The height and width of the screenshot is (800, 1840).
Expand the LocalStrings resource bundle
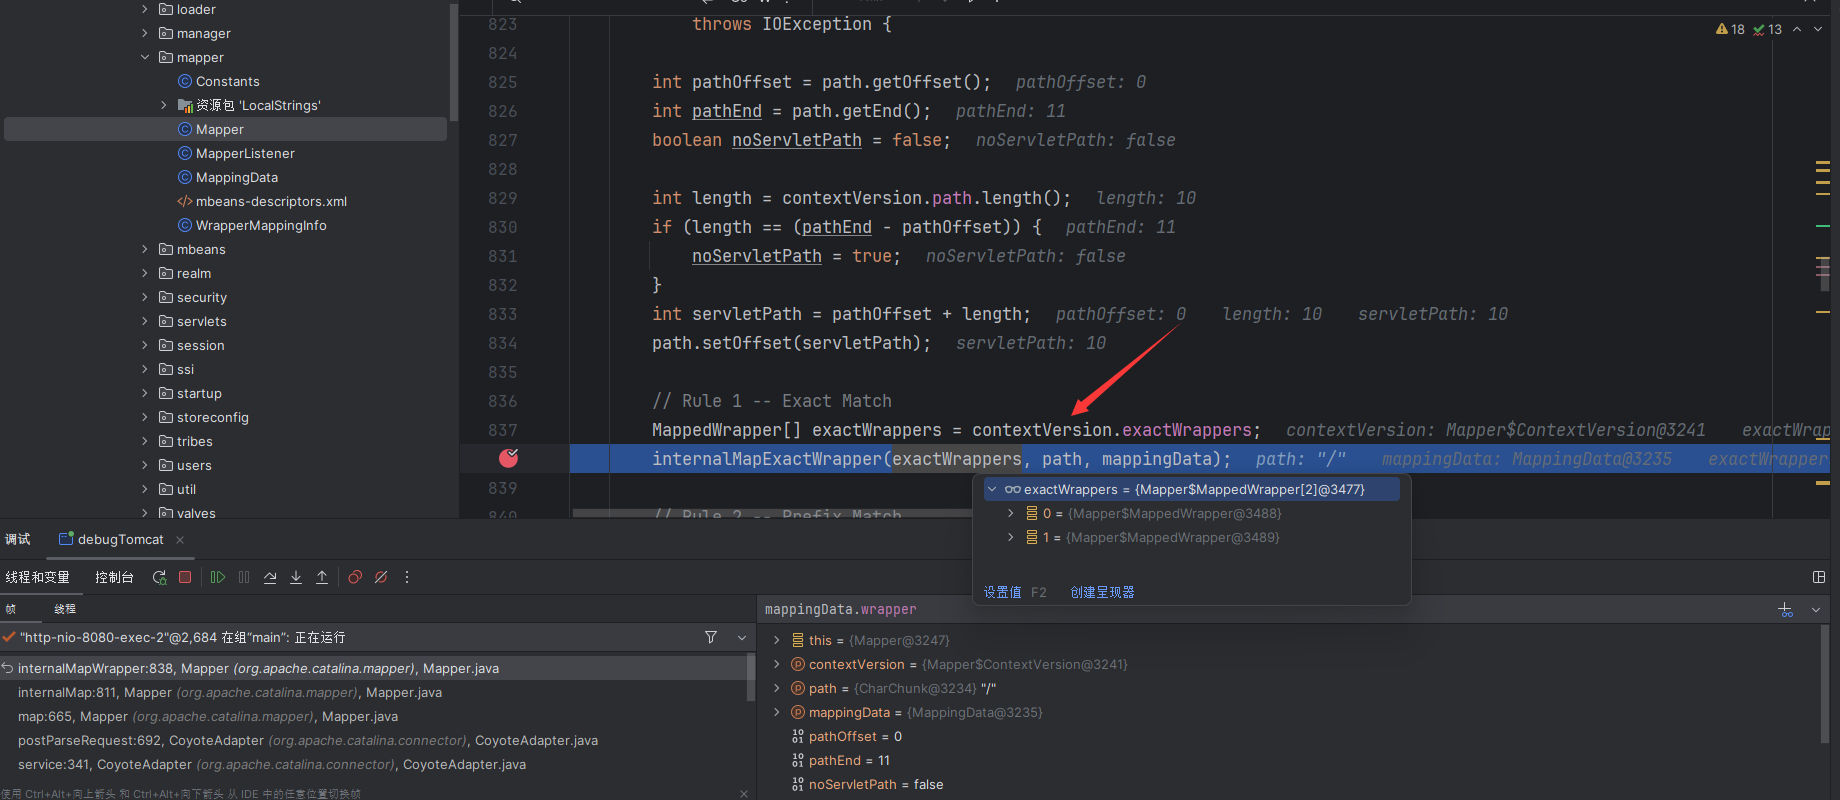coord(164,105)
